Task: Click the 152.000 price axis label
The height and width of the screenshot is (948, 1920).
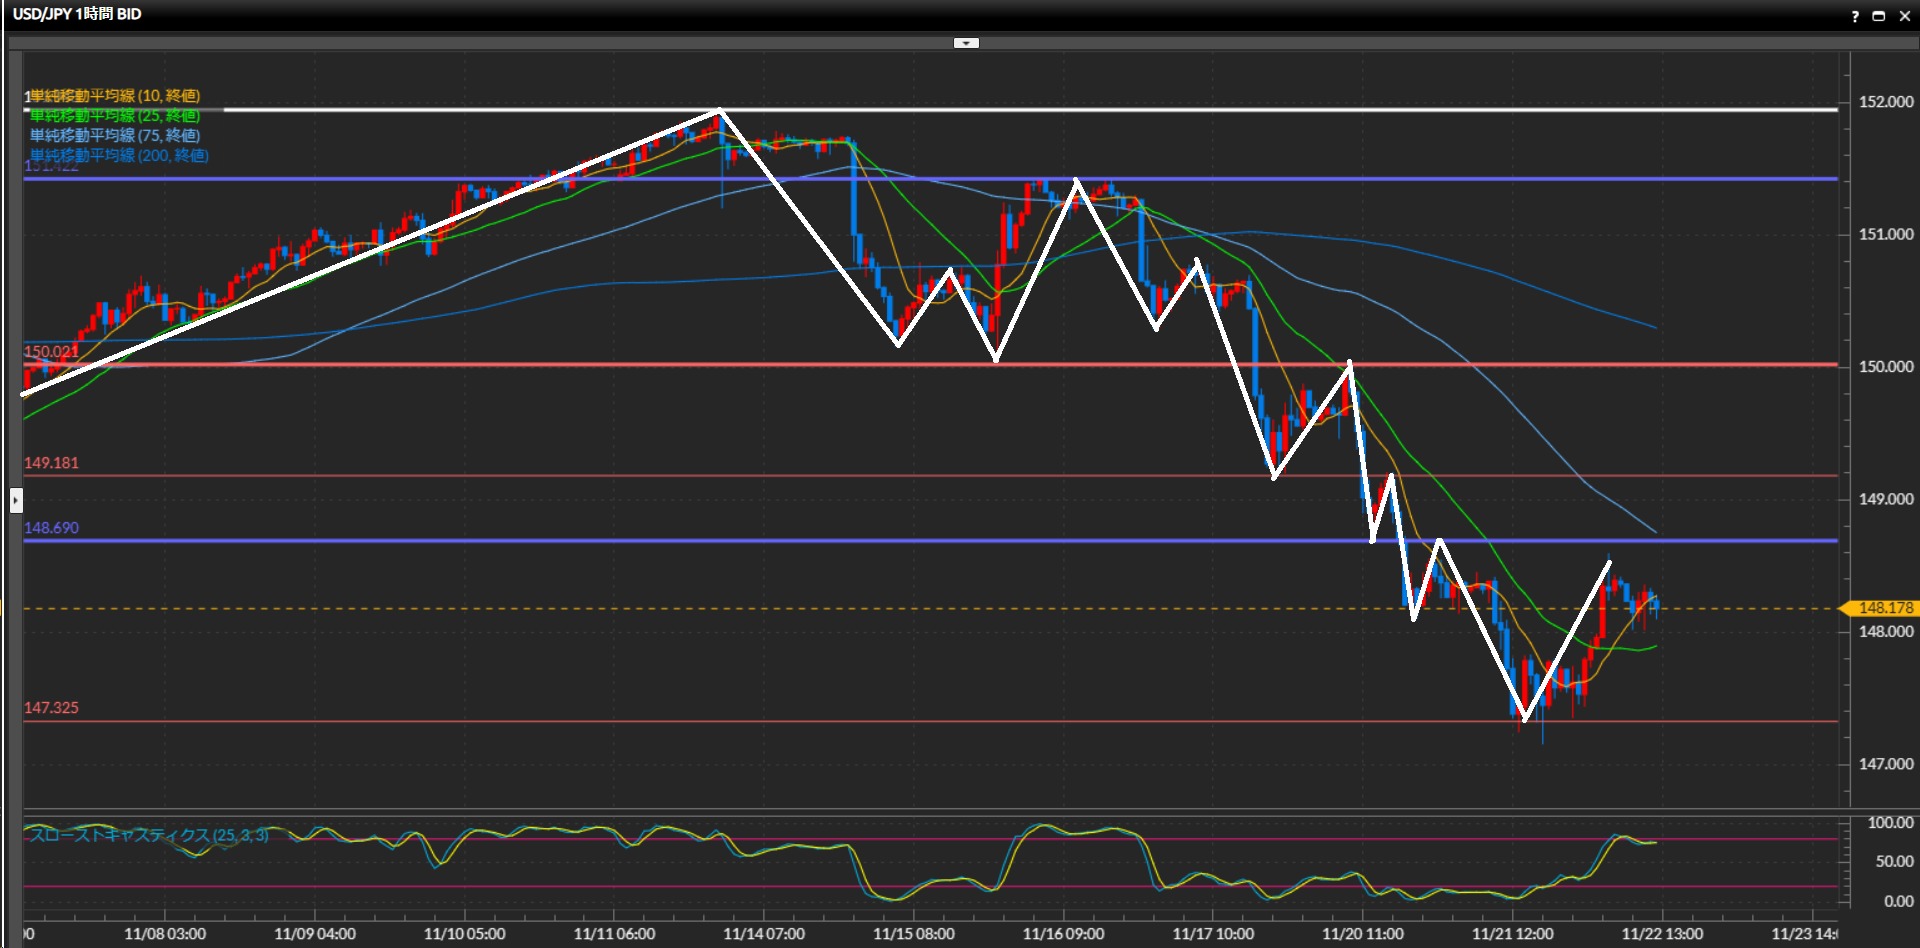Action: 1885,102
